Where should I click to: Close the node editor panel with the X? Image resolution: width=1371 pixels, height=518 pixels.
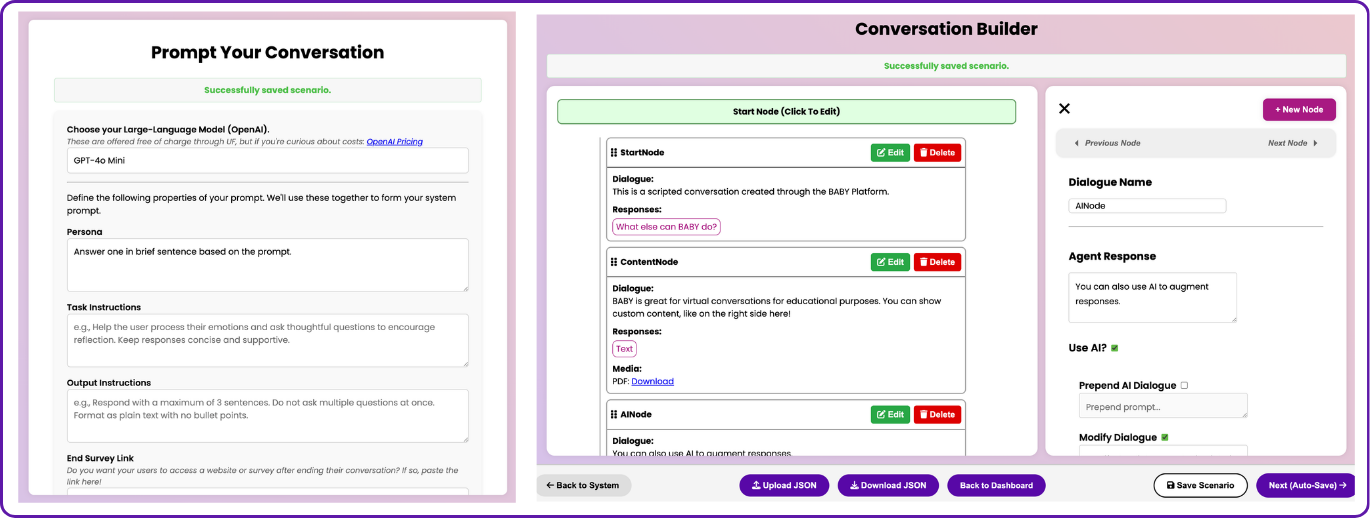click(1064, 109)
